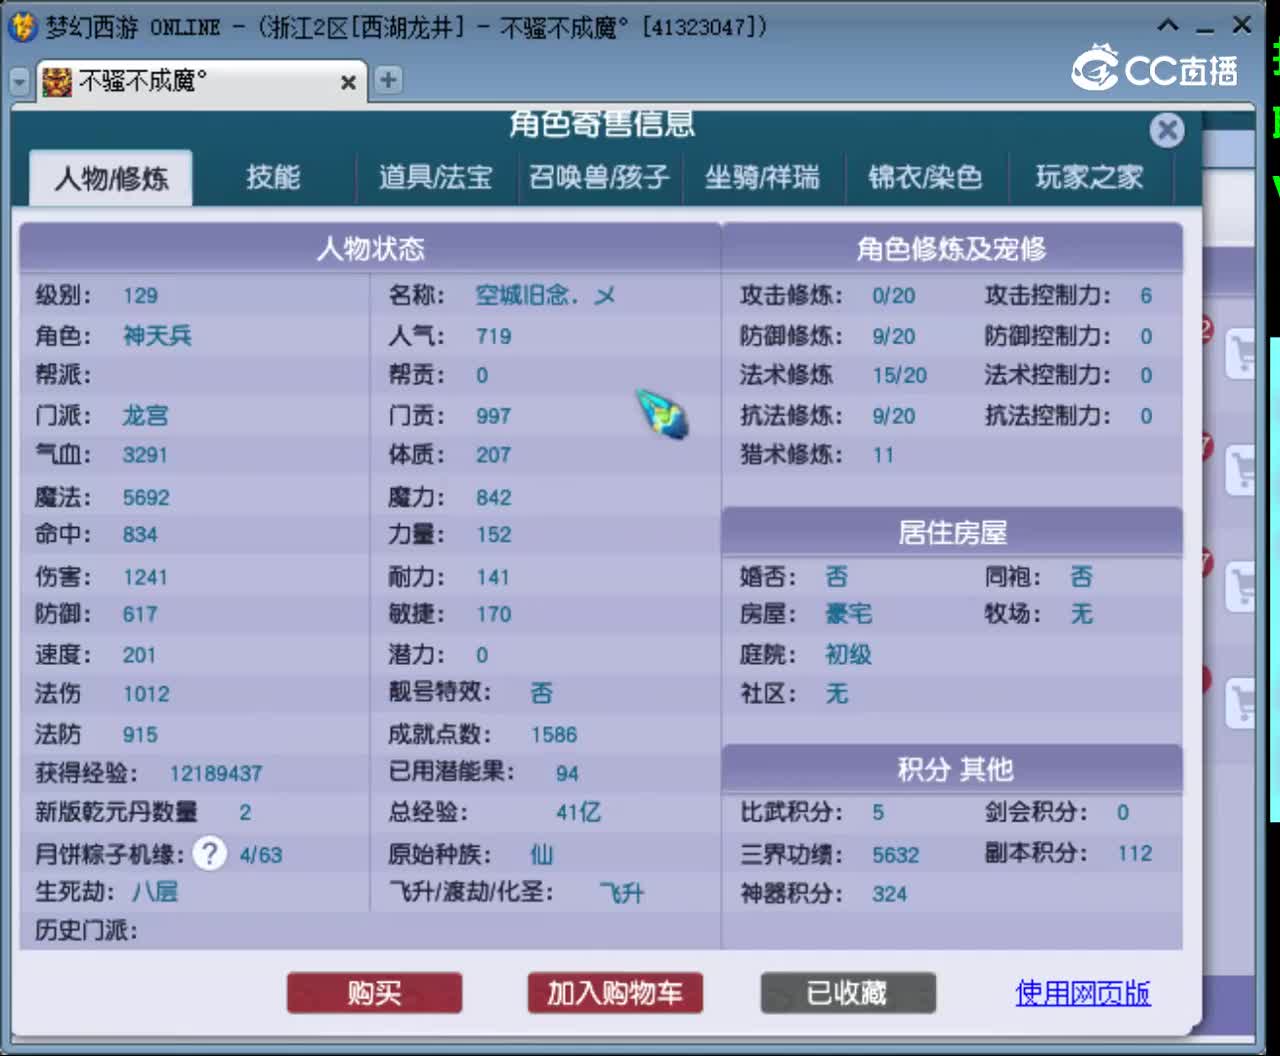Click the bottom shopping cart icon on right edge
This screenshot has width=1280, height=1056.
[1240, 703]
